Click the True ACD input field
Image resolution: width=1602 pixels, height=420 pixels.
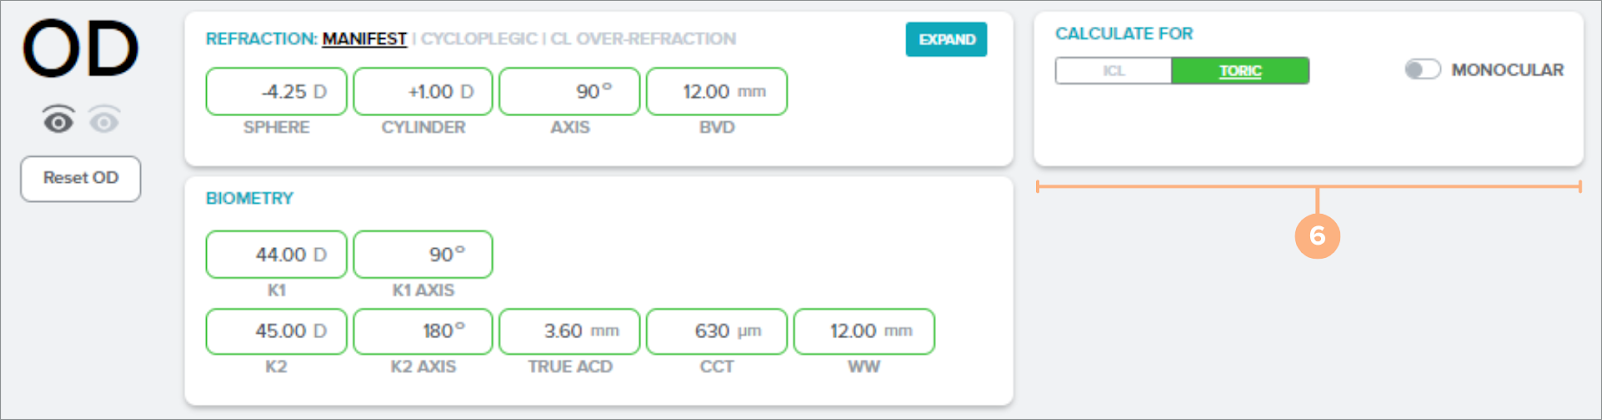point(569,331)
